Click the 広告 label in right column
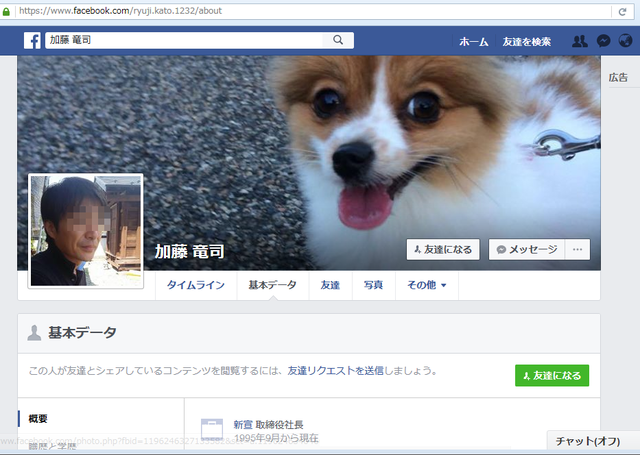The height and width of the screenshot is (455, 640). [x=618, y=78]
